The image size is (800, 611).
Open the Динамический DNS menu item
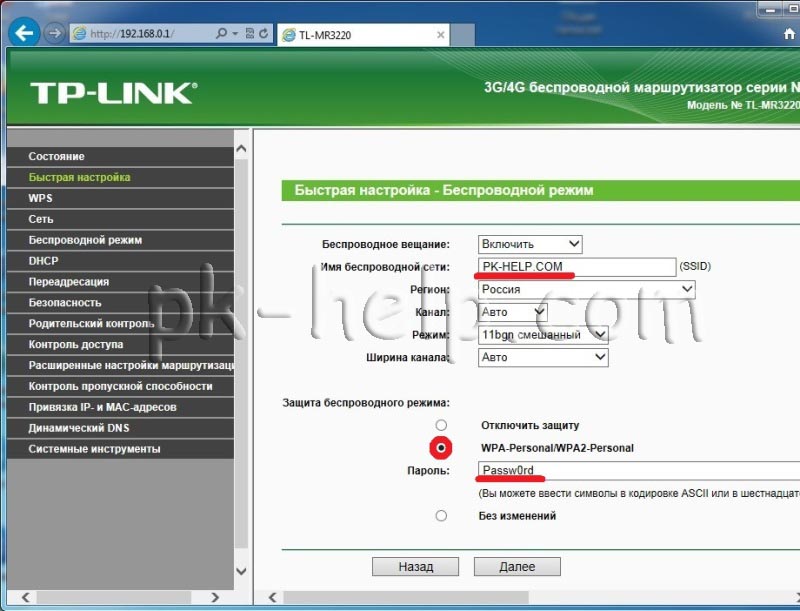120,428
